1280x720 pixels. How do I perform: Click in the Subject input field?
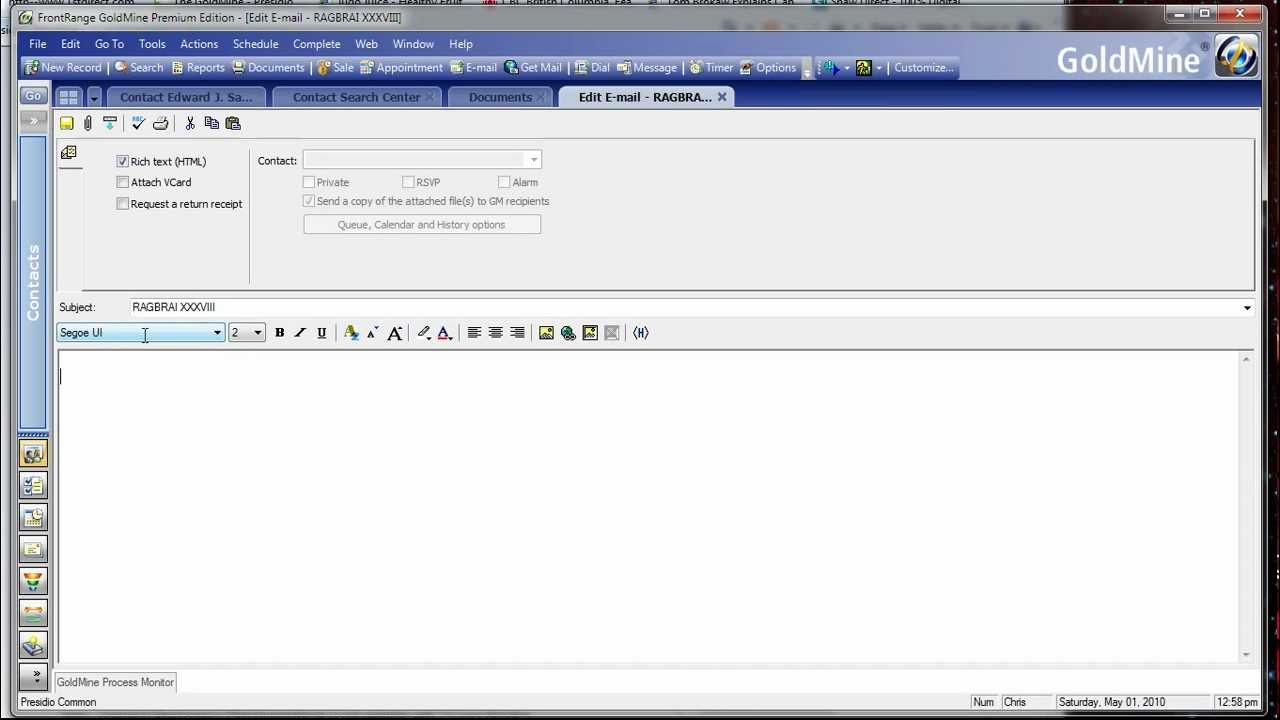click(684, 308)
